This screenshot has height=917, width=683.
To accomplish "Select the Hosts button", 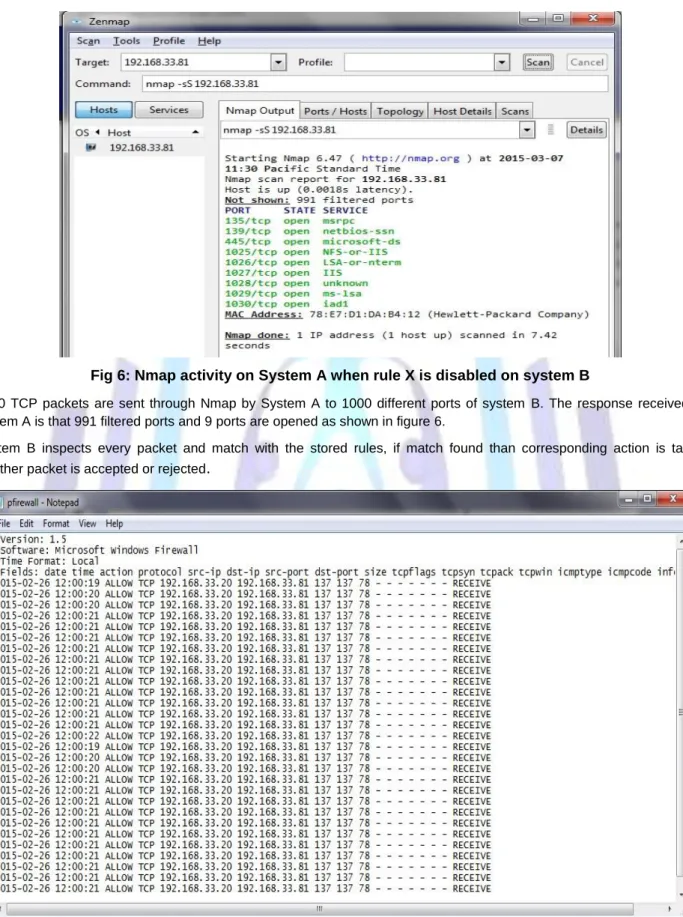I will tap(104, 110).
